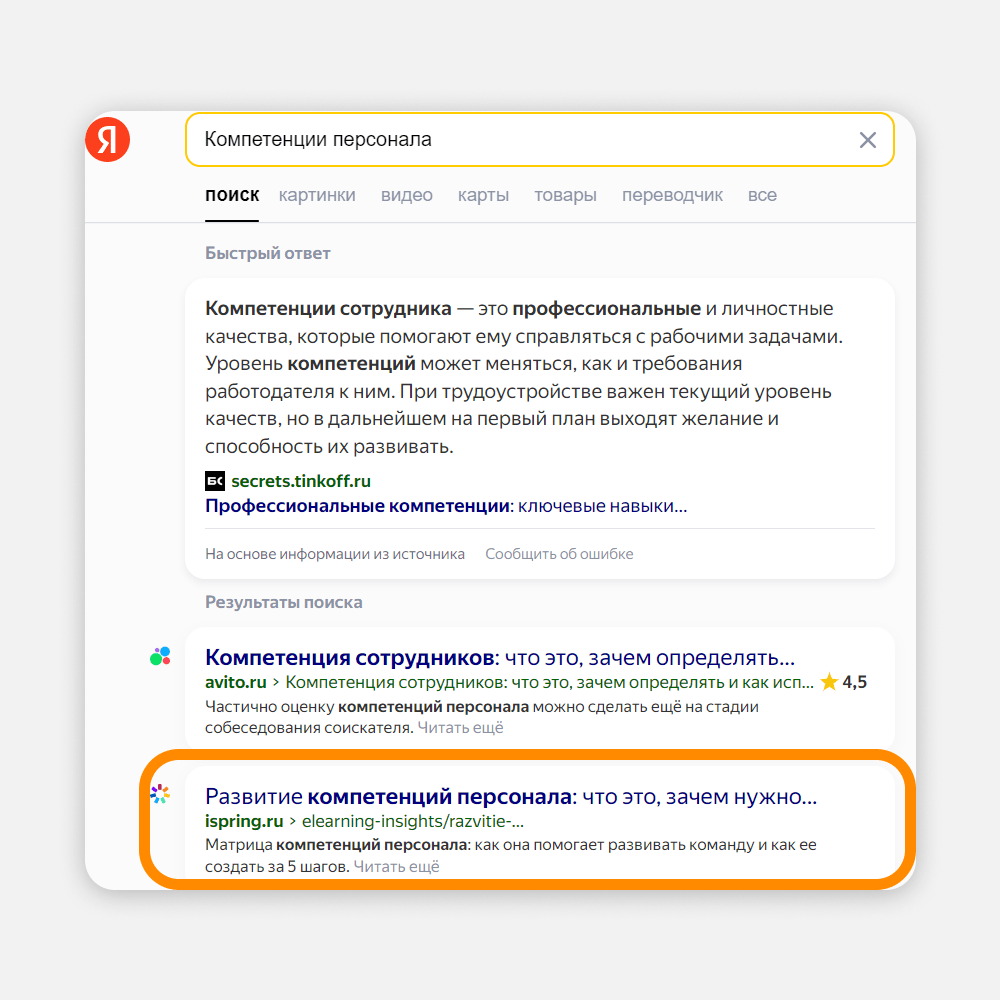1000x1000 pixels.
Task: Open the видео tab
Action: [407, 195]
